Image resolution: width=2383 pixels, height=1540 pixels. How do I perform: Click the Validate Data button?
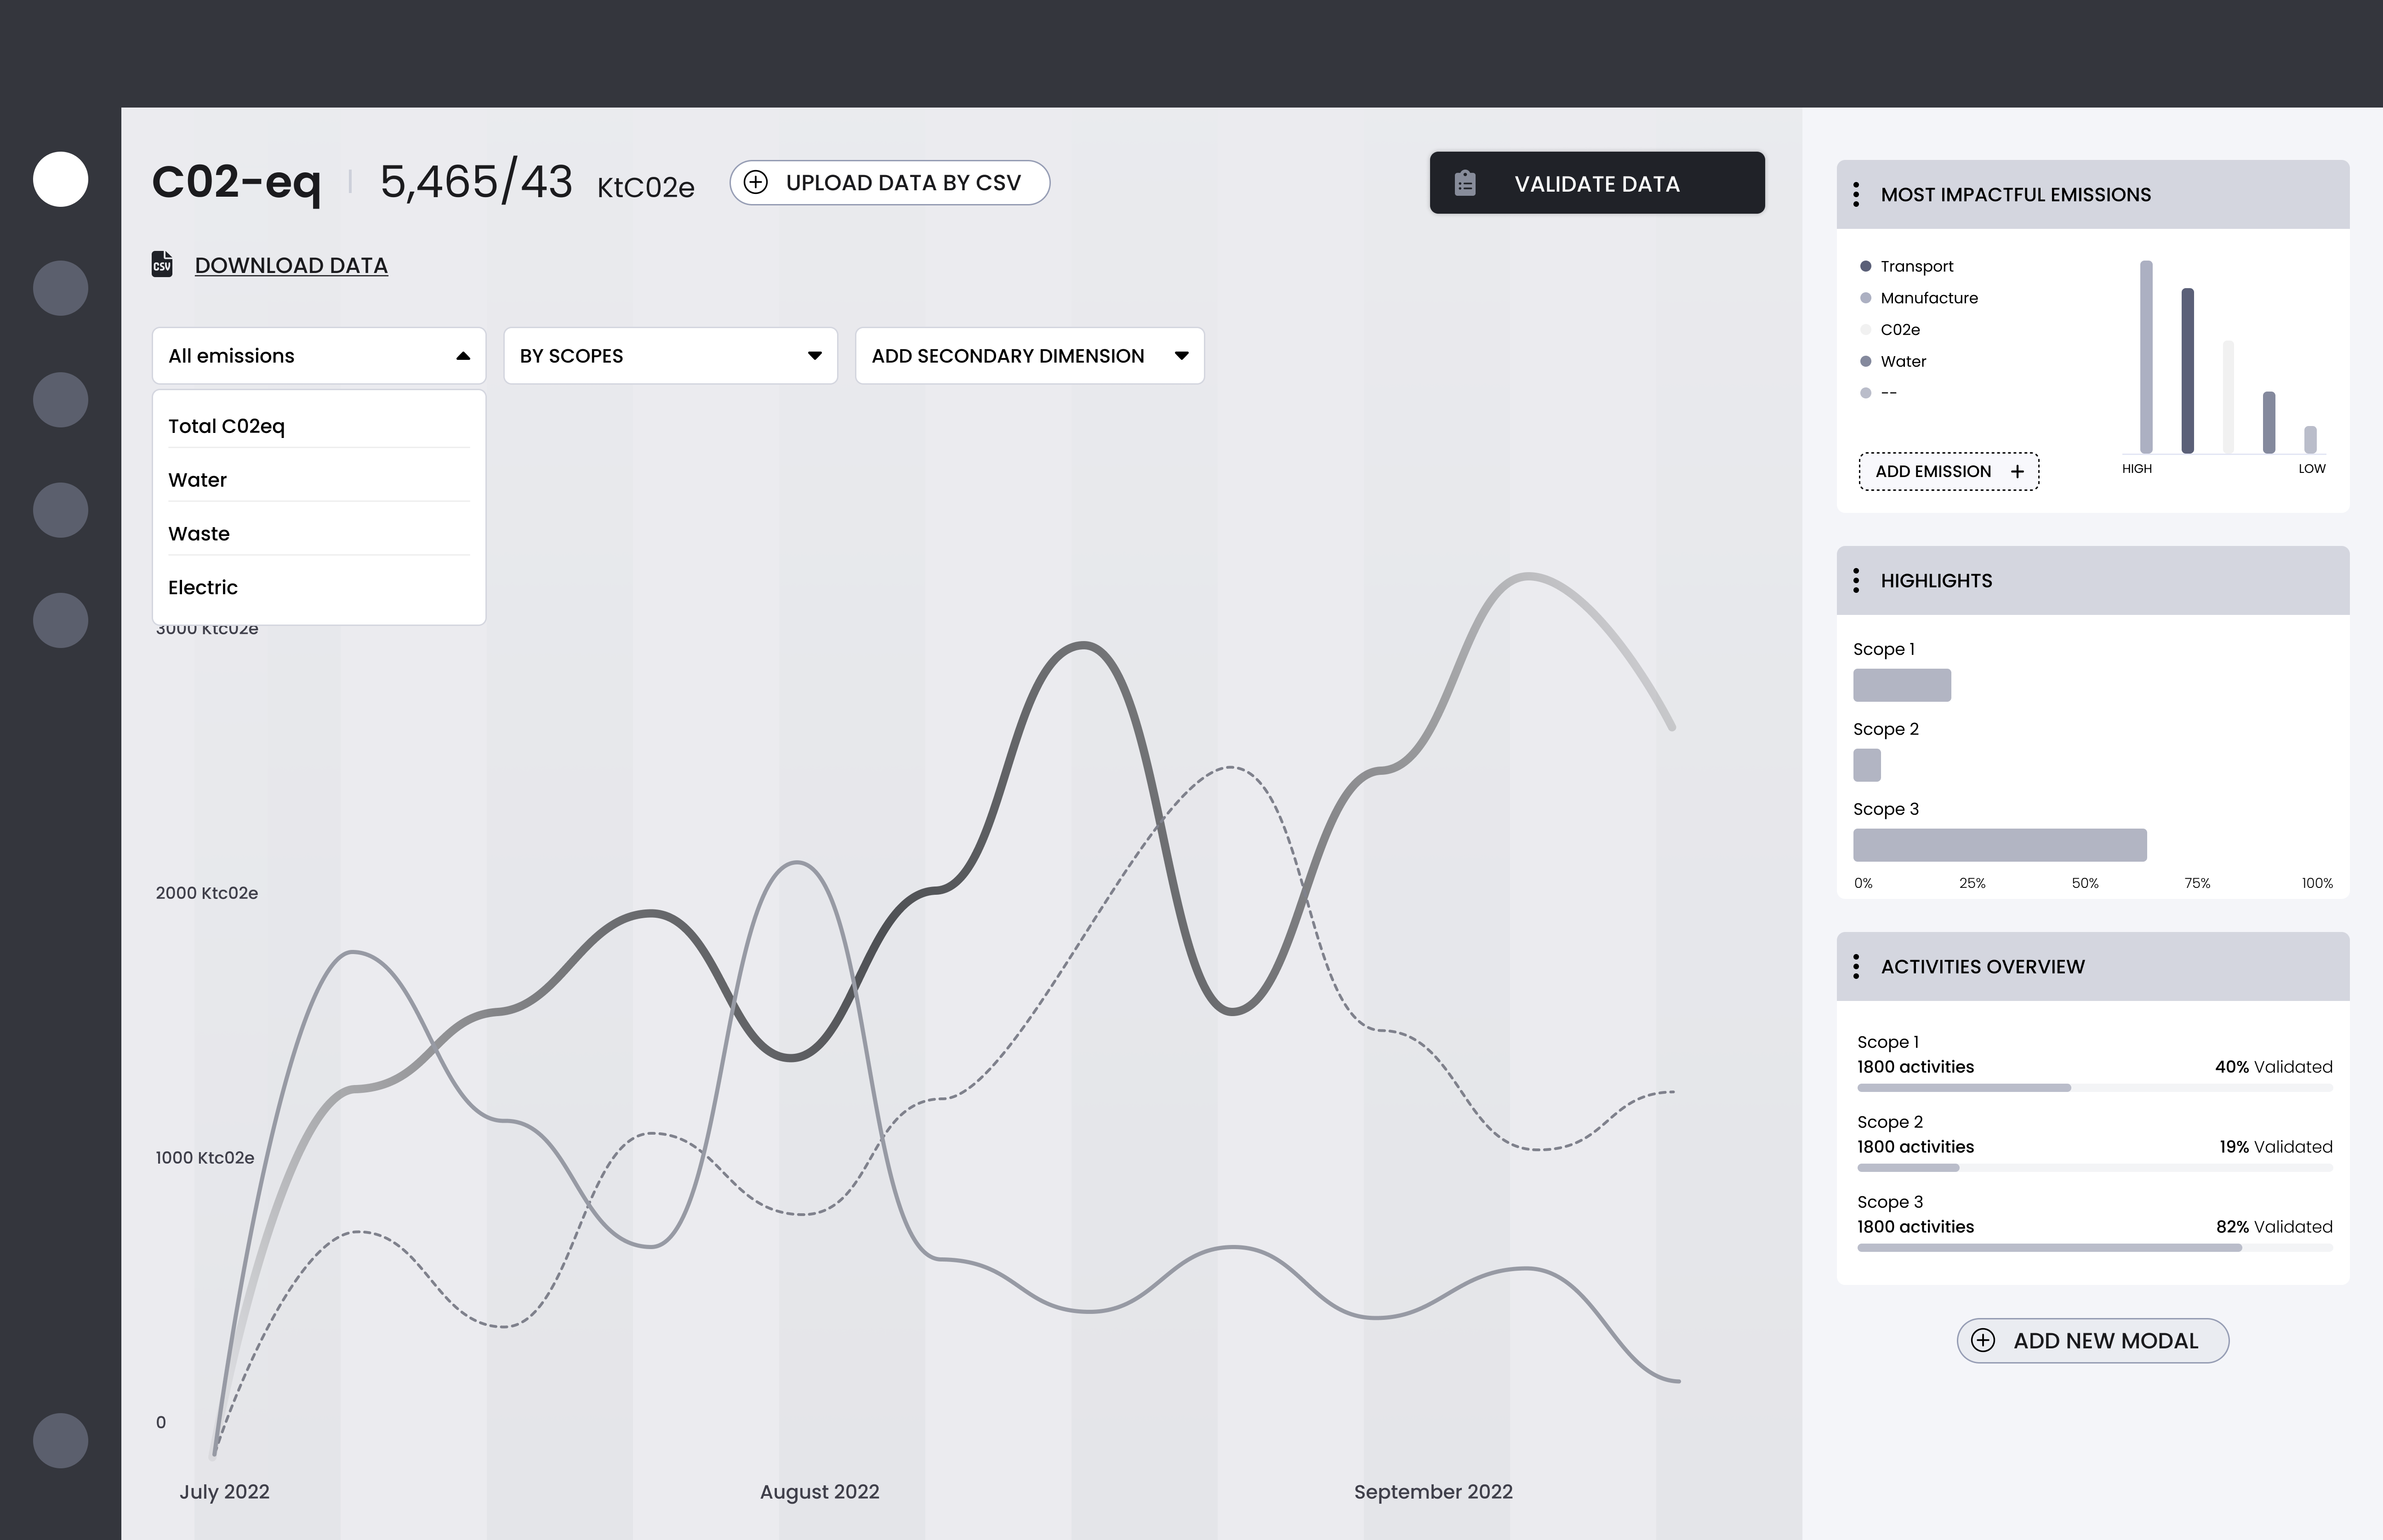(1597, 183)
